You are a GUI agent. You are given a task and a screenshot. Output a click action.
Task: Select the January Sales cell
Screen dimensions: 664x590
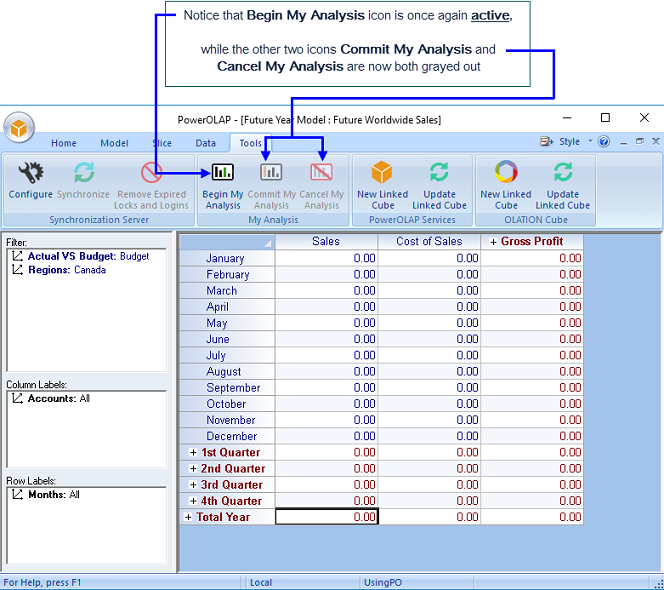coord(326,258)
